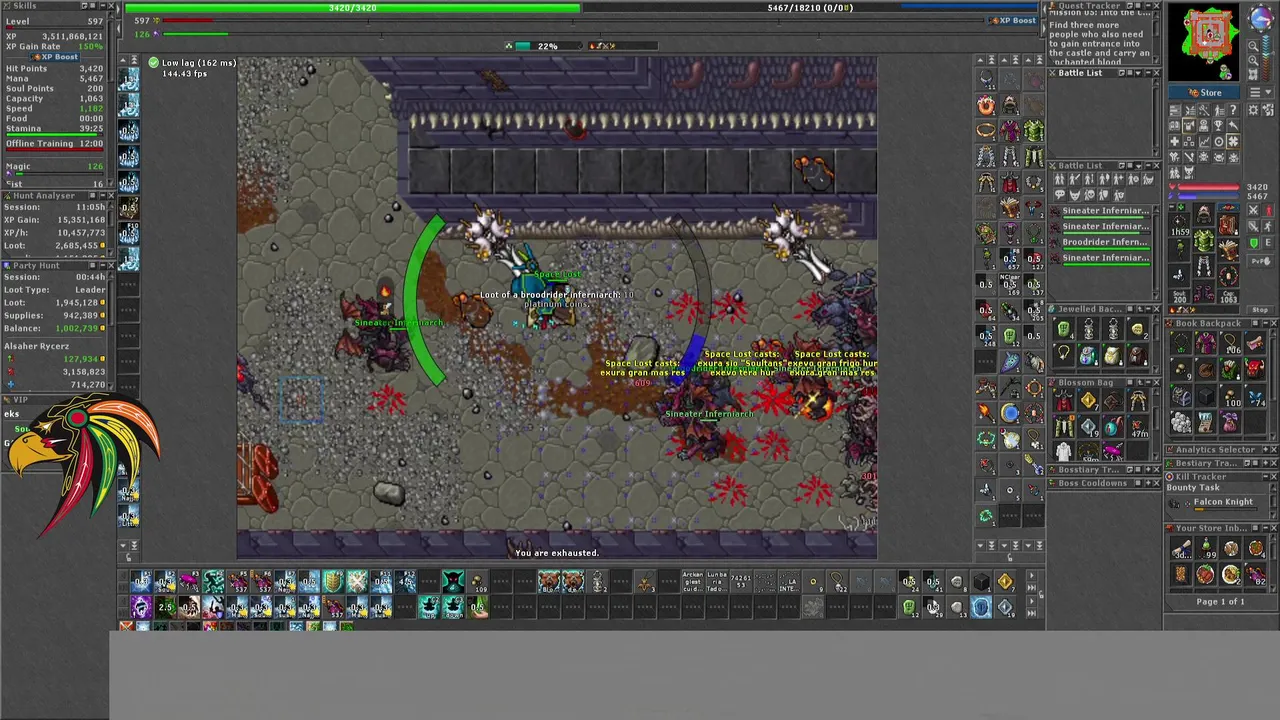Click the blue mana bar in inventory panel
Viewport: 1280px width, 720px height.
pyautogui.click(x=1208, y=196)
